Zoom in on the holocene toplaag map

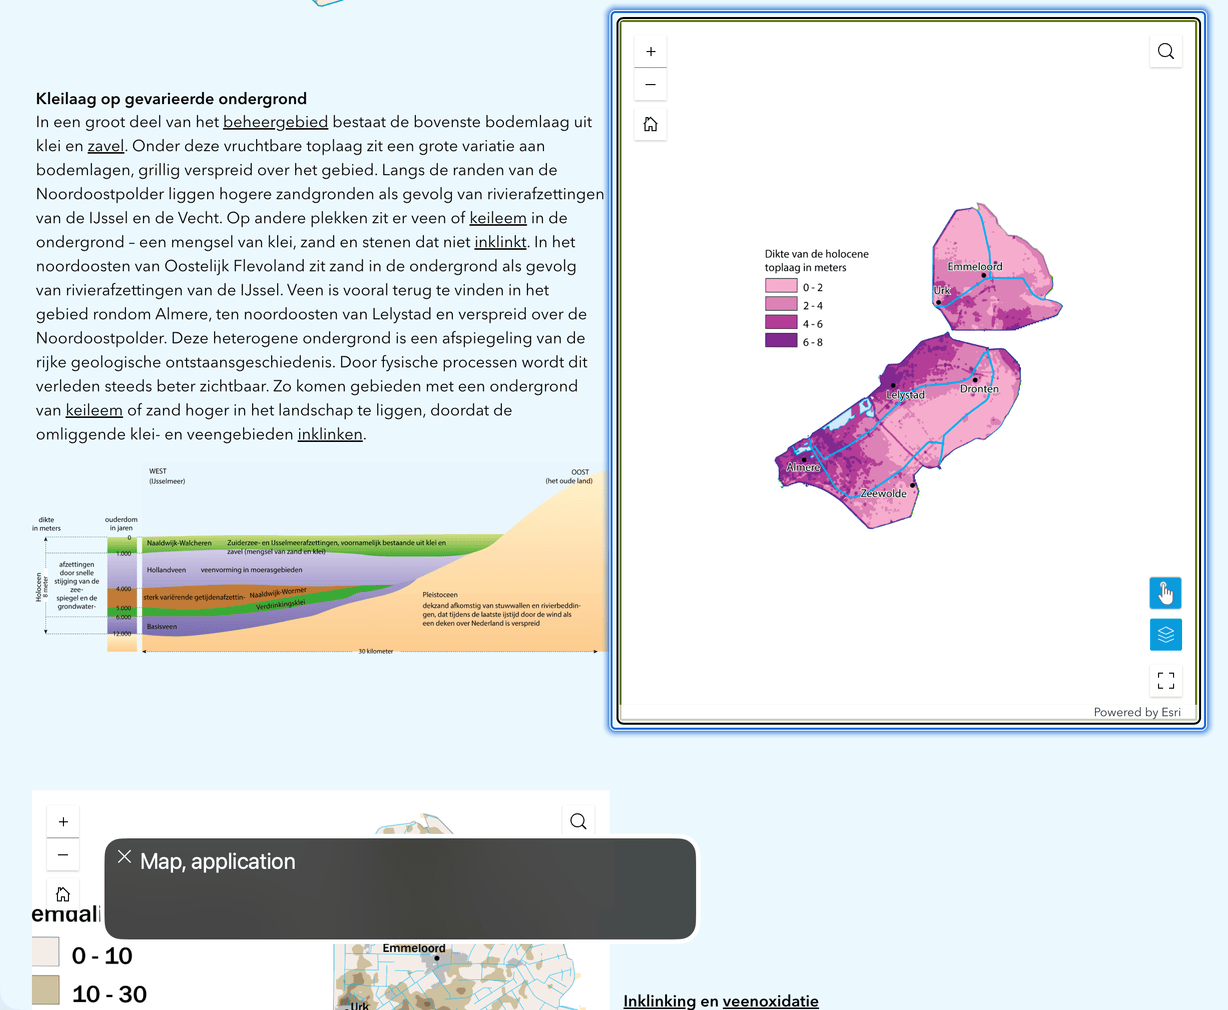tap(650, 52)
